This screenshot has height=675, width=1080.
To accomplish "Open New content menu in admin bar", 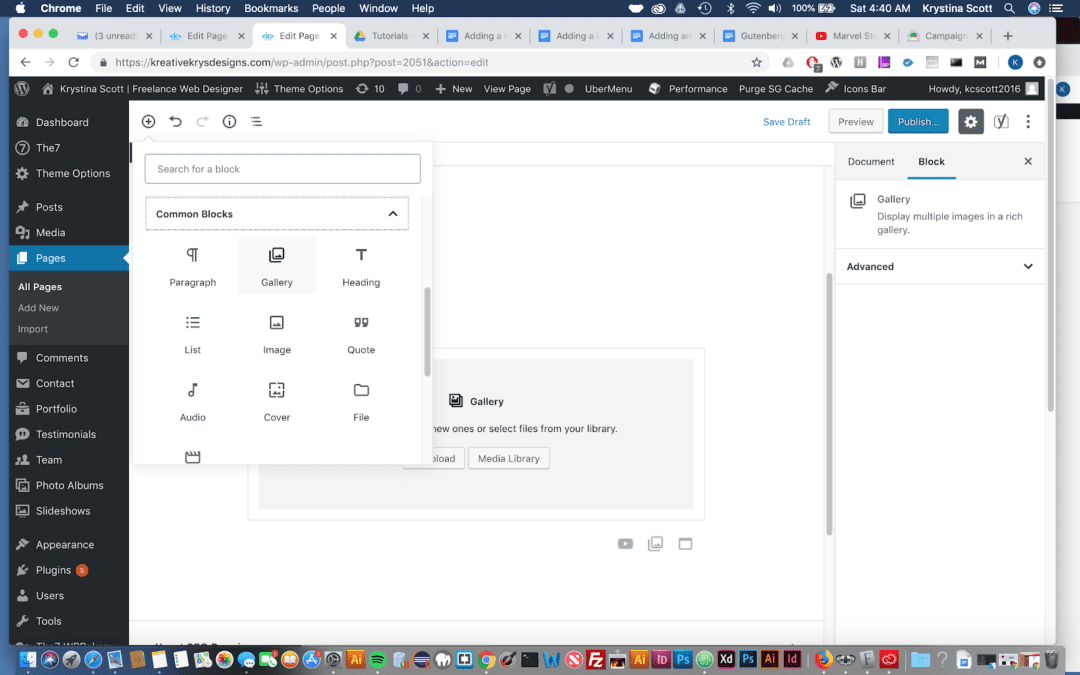I will click(453, 89).
